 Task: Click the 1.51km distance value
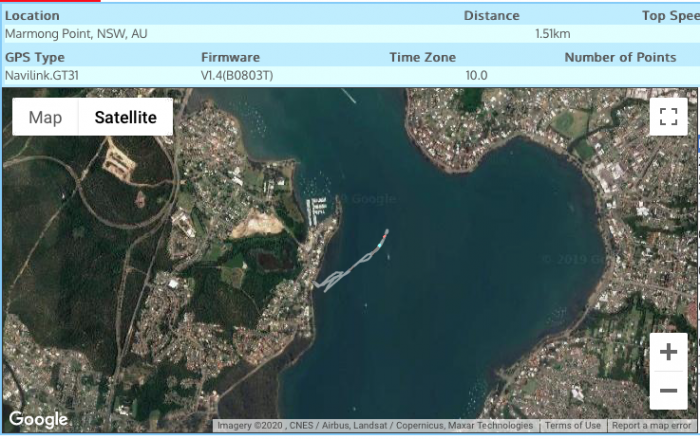coord(552,33)
